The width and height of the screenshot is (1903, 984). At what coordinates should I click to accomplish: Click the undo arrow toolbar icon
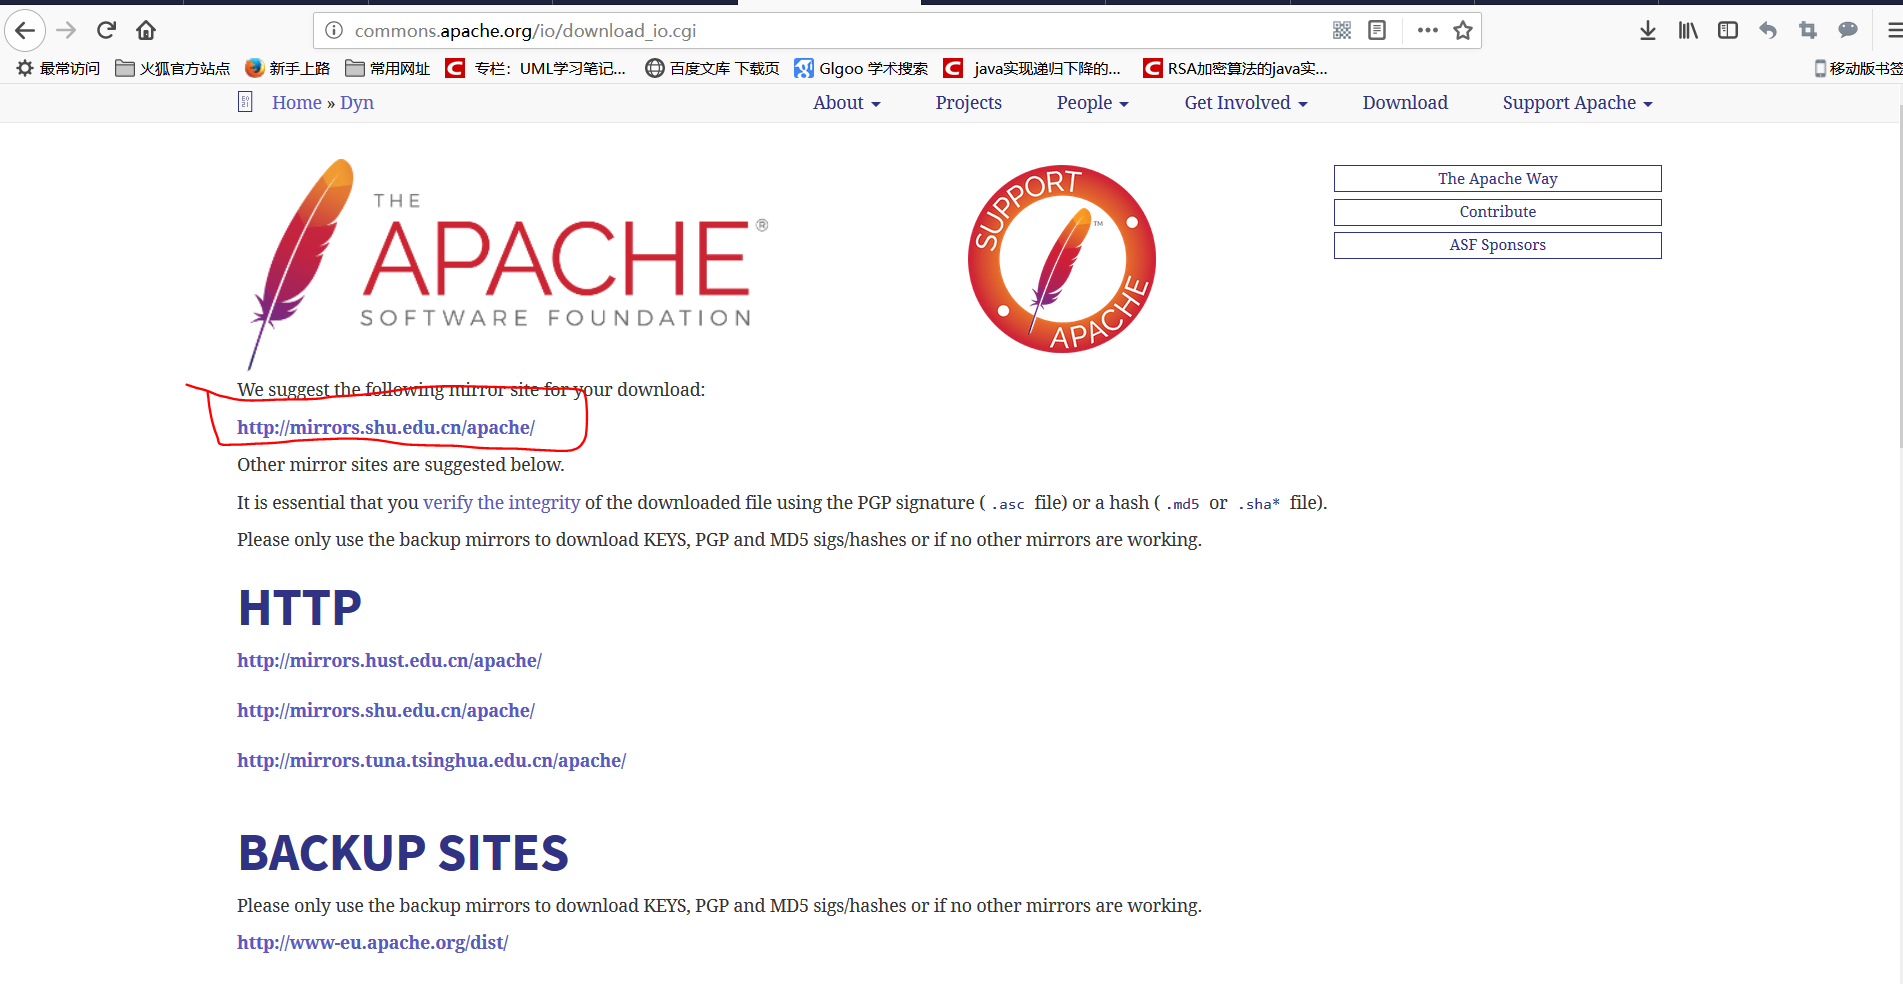(1768, 30)
